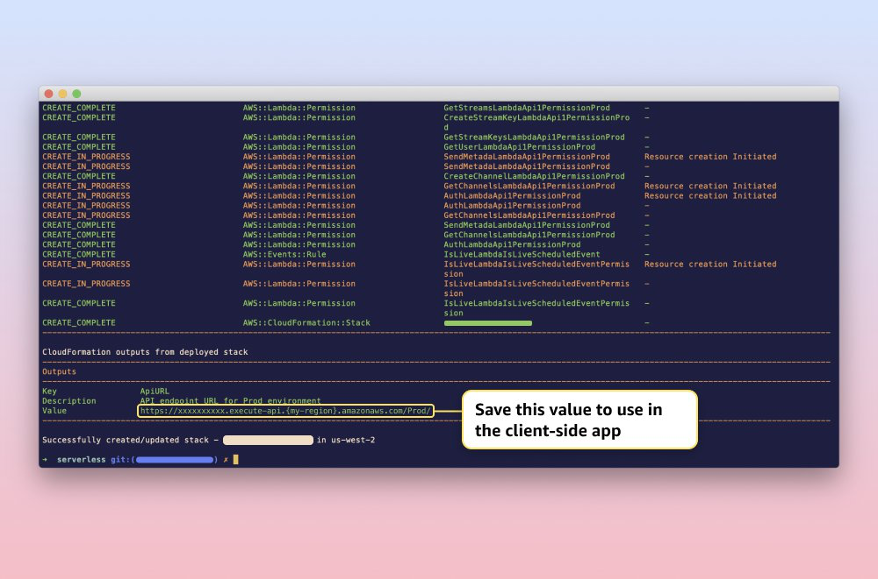Click CREATE_COMPLETE in GetStreamsLambdaApi1PermissionProd row
Screen dimensions: 879x579
(x=79, y=108)
